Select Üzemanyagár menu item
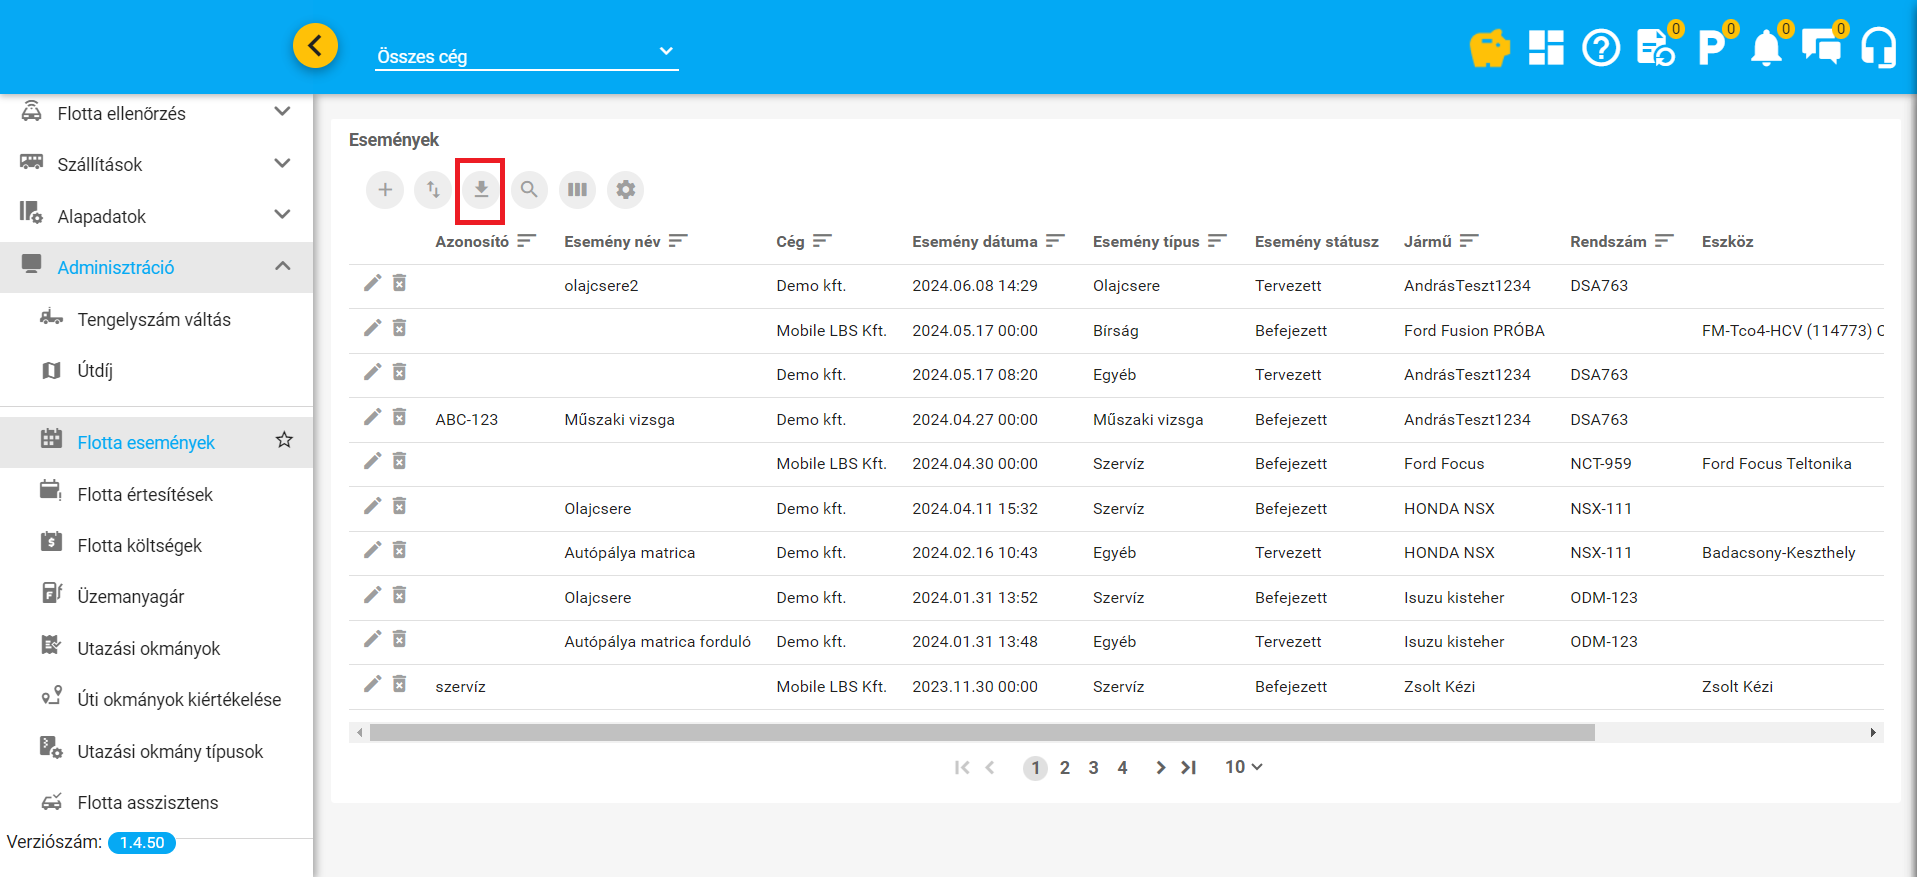The width and height of the screenshot is (1917, 877). click(131, 596)
